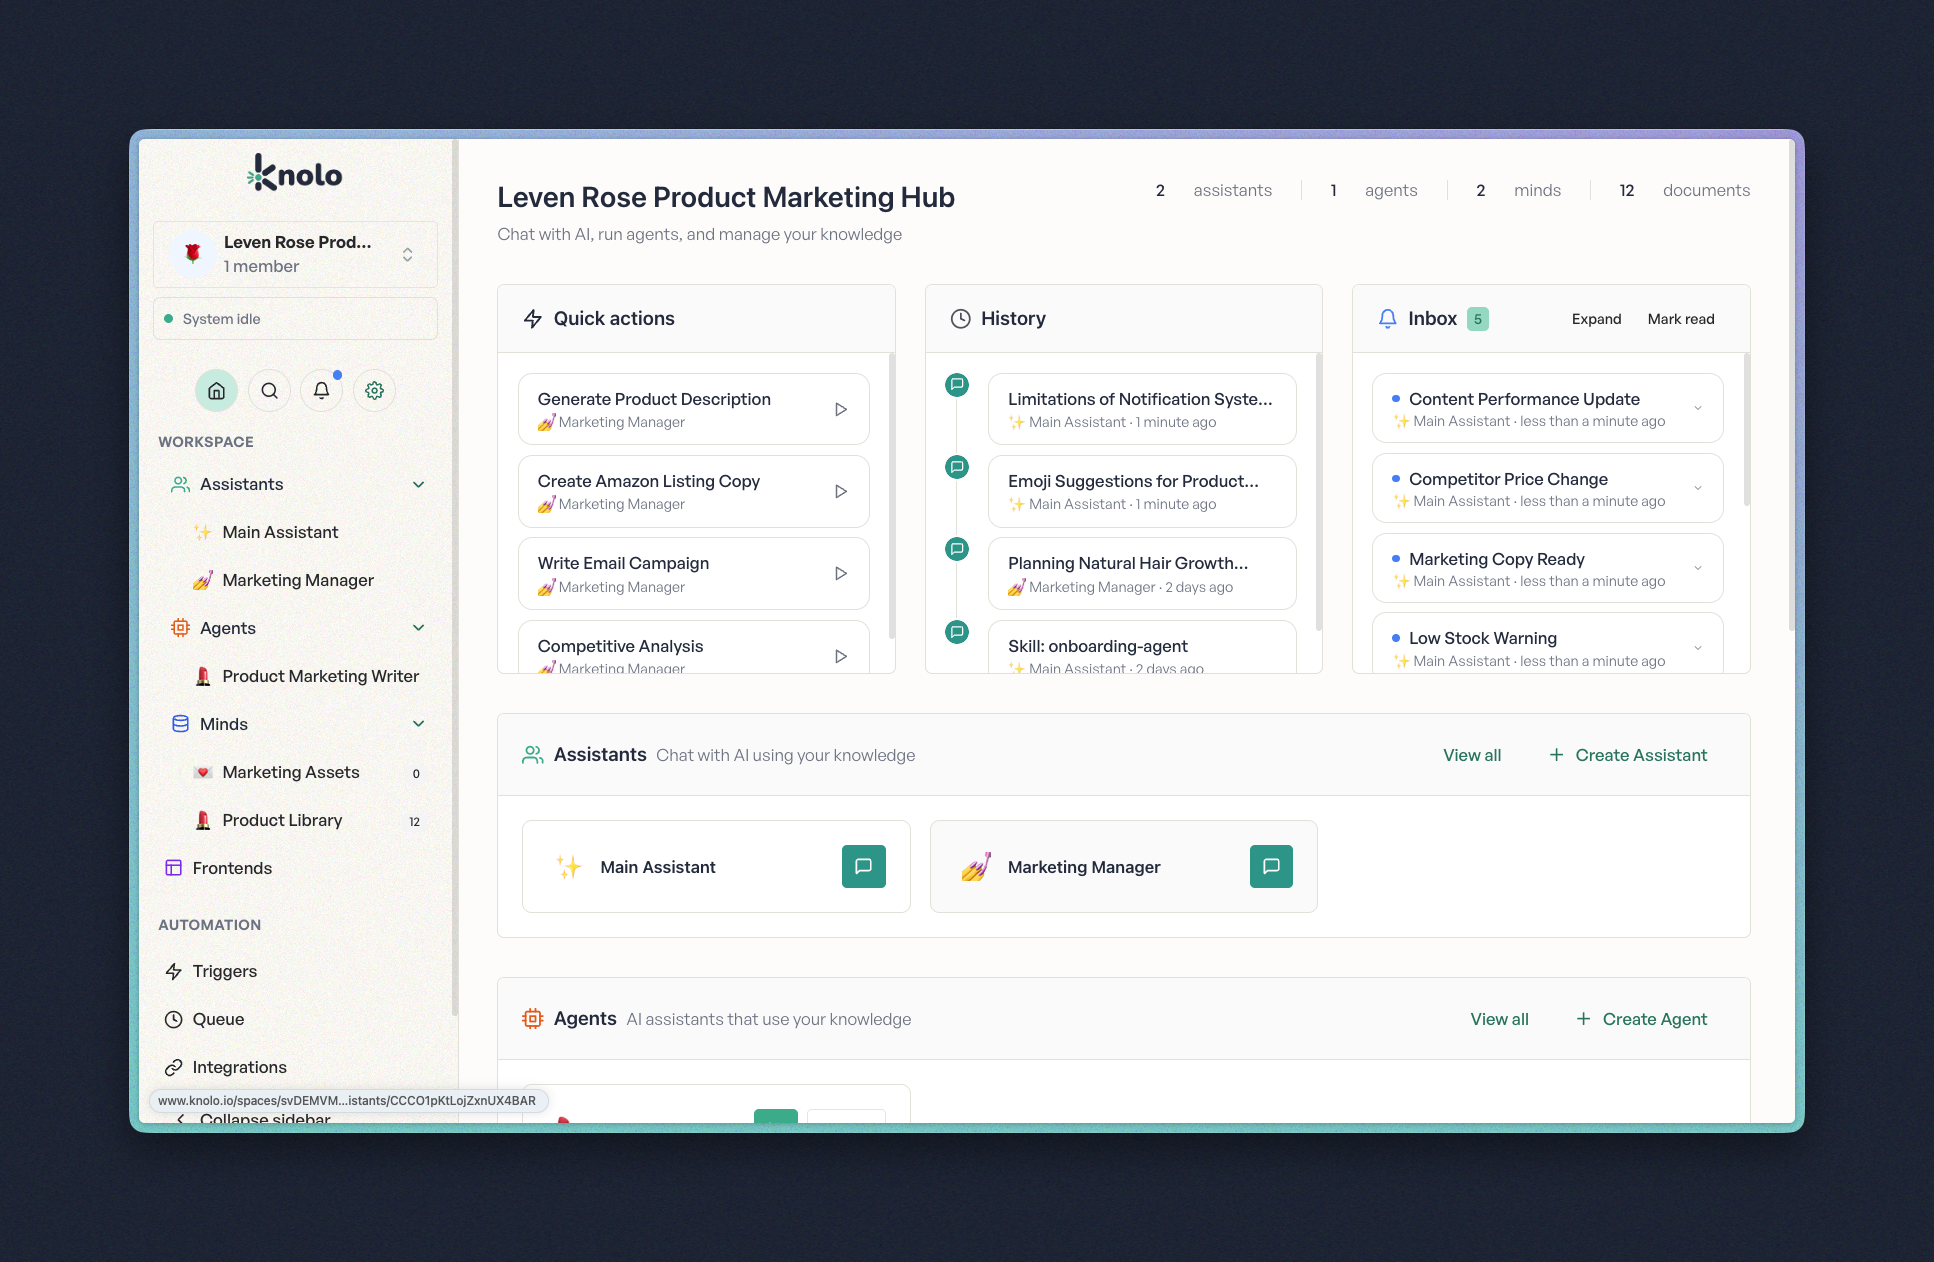Click the main page vertical scrollbar

click(x=1792, y=385)
